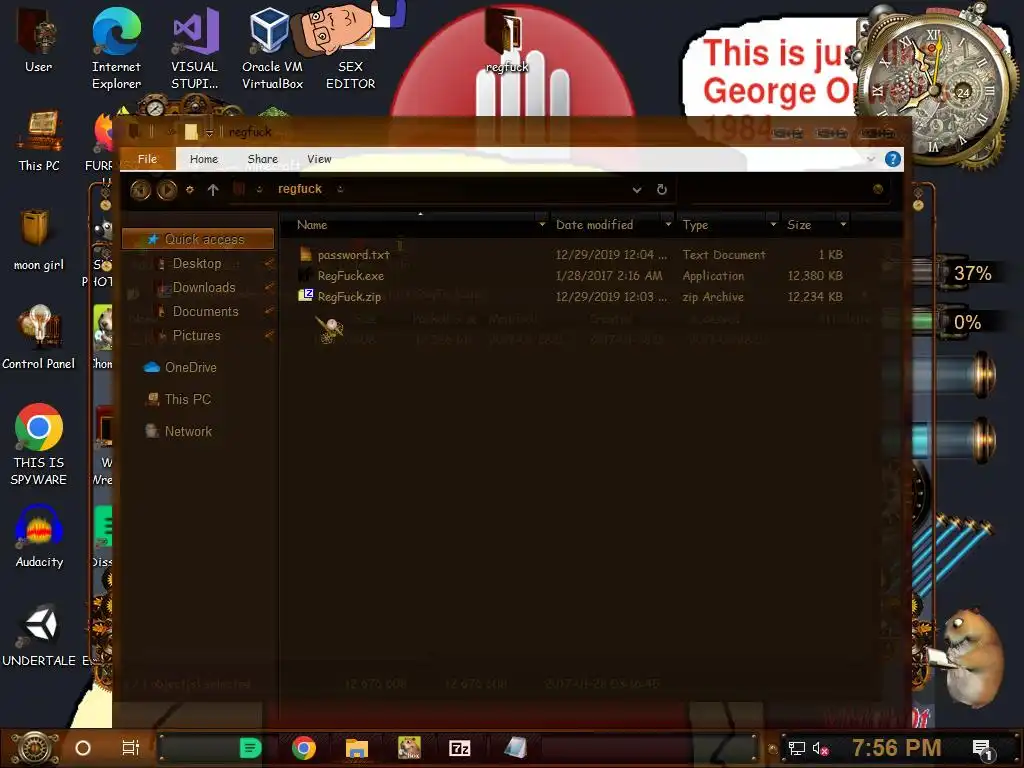Open File Explorer from the taskbar

357,748
